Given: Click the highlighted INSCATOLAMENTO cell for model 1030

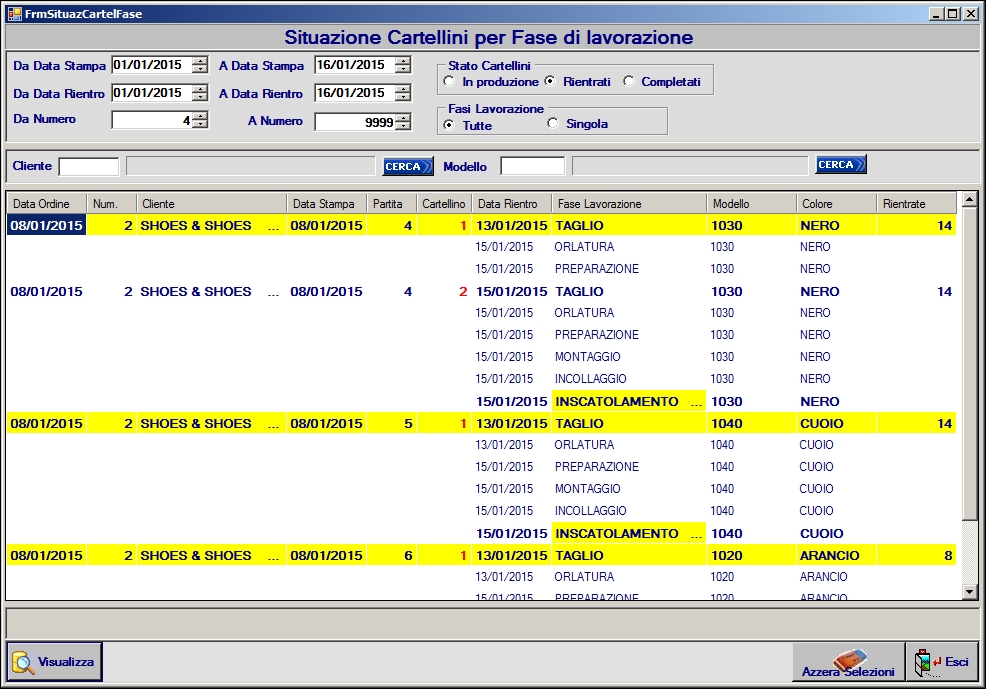Looking at the screenshot, I should point(629,402).
